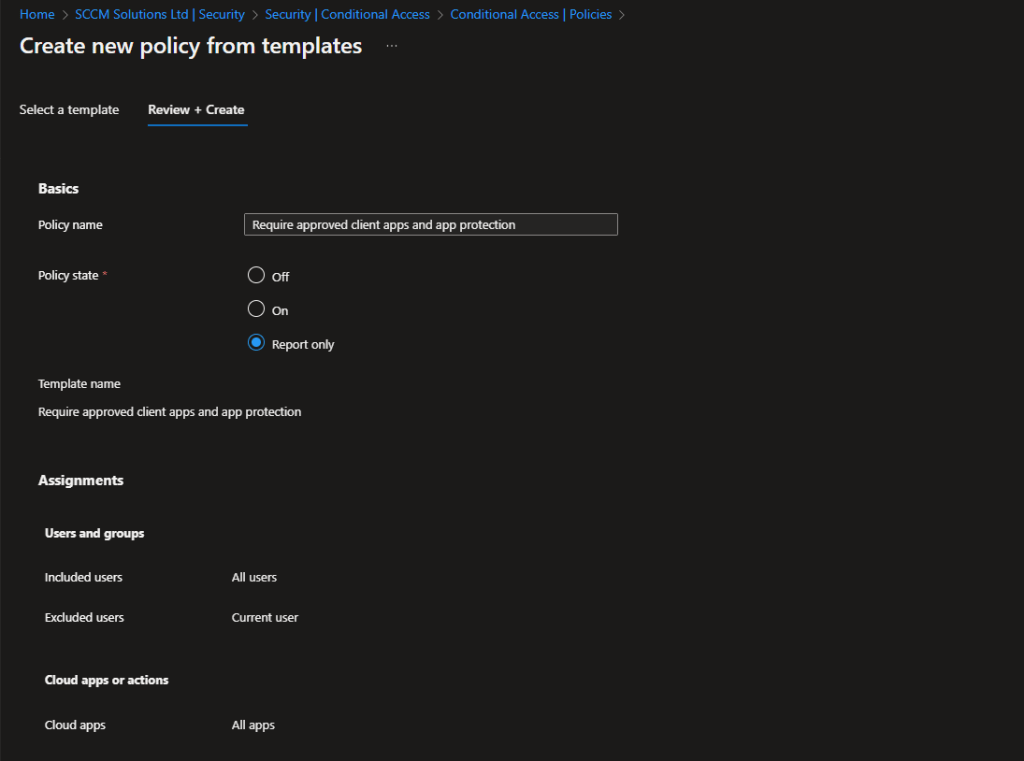The width and height of the screenshot is (1024, 761).
Task: Open Security | Conditional Access breadcrumb link
Action: (x=347, y=15)
